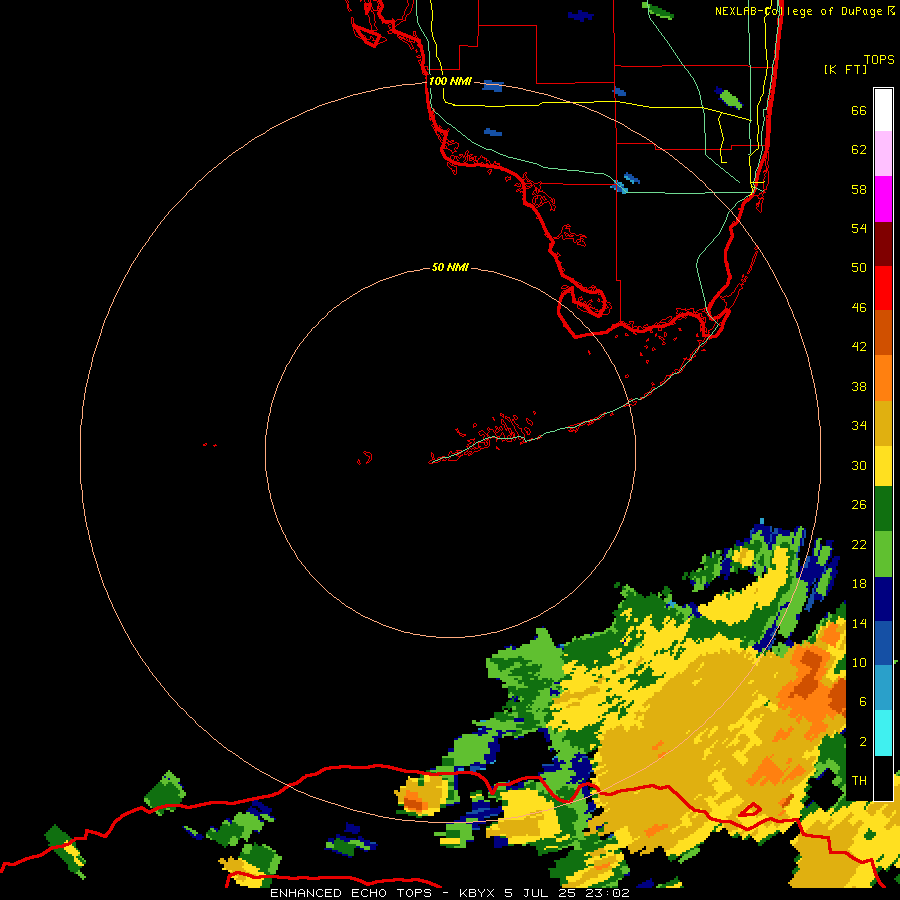The width and height of the screenshot is (900, 900).
Task: Click the "100 NMI" range ring label
Action: click(450, 82)
